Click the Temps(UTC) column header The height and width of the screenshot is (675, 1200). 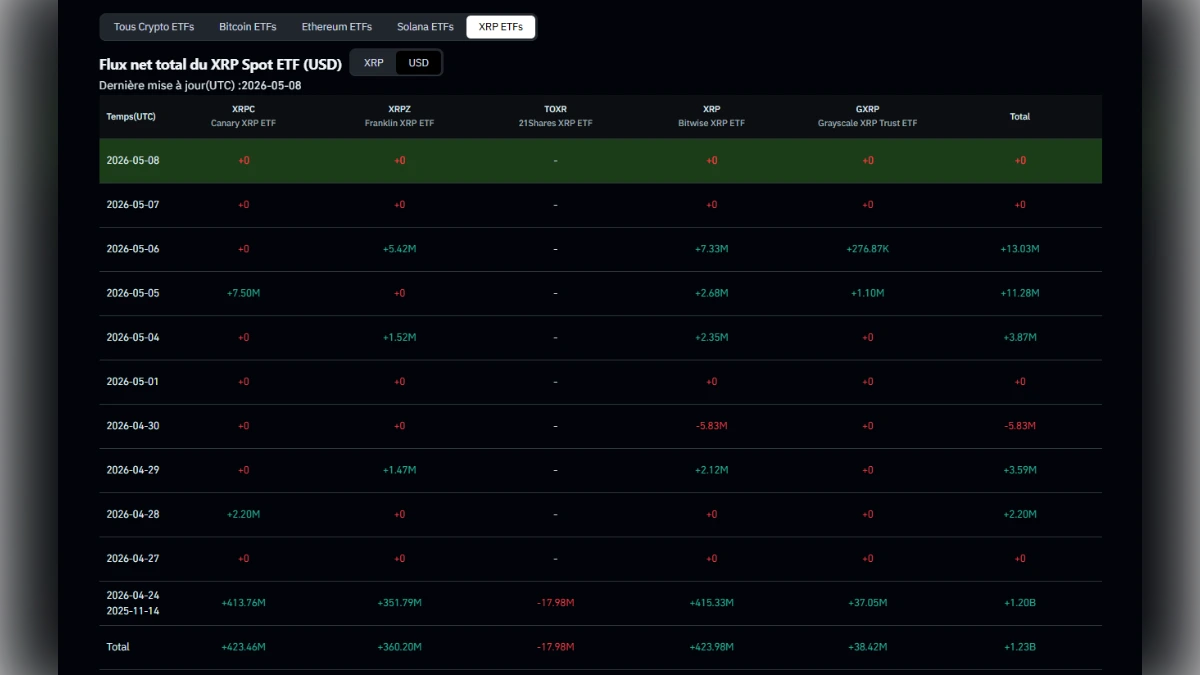(x=131, y=117)
